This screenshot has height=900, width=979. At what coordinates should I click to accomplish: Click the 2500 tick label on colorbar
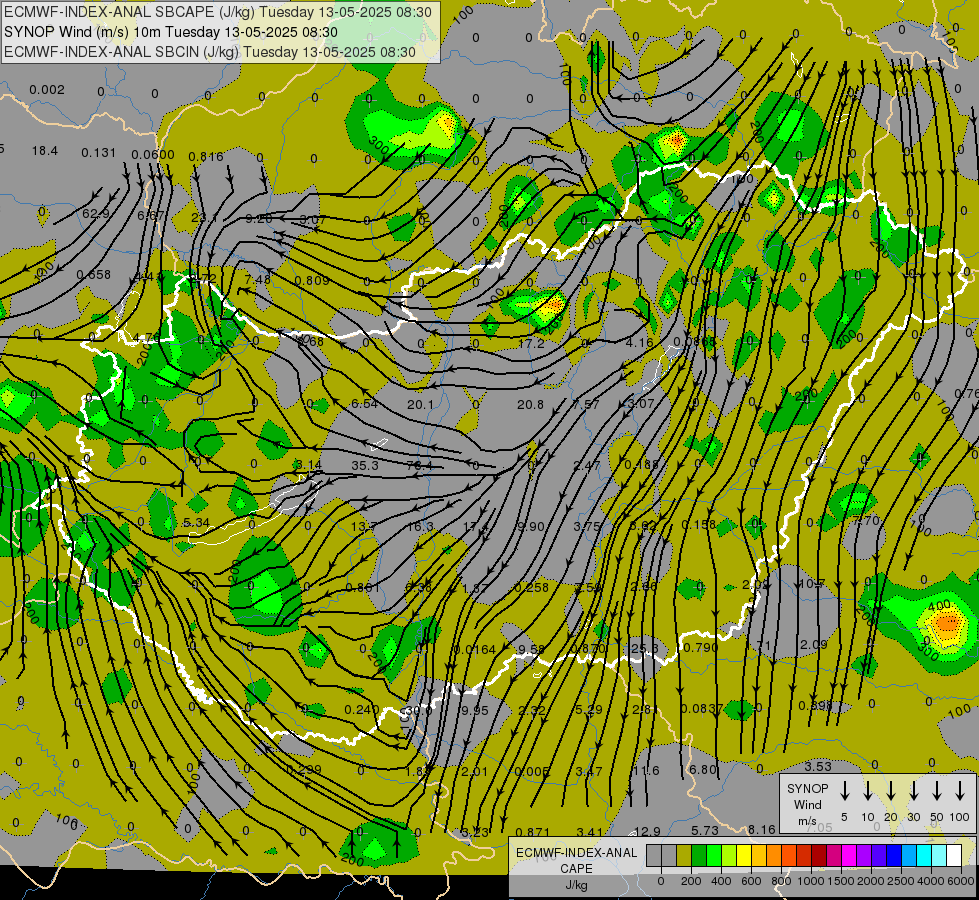point(902,881)
